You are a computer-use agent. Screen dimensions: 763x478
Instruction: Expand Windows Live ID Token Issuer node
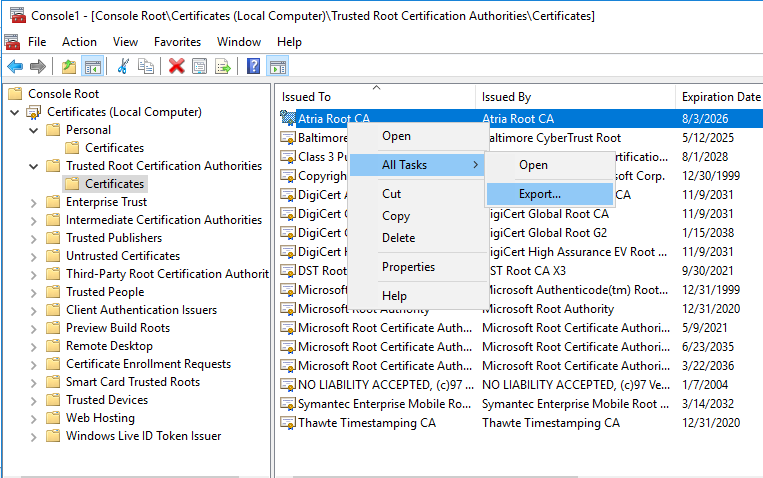(x=34, y=437)
